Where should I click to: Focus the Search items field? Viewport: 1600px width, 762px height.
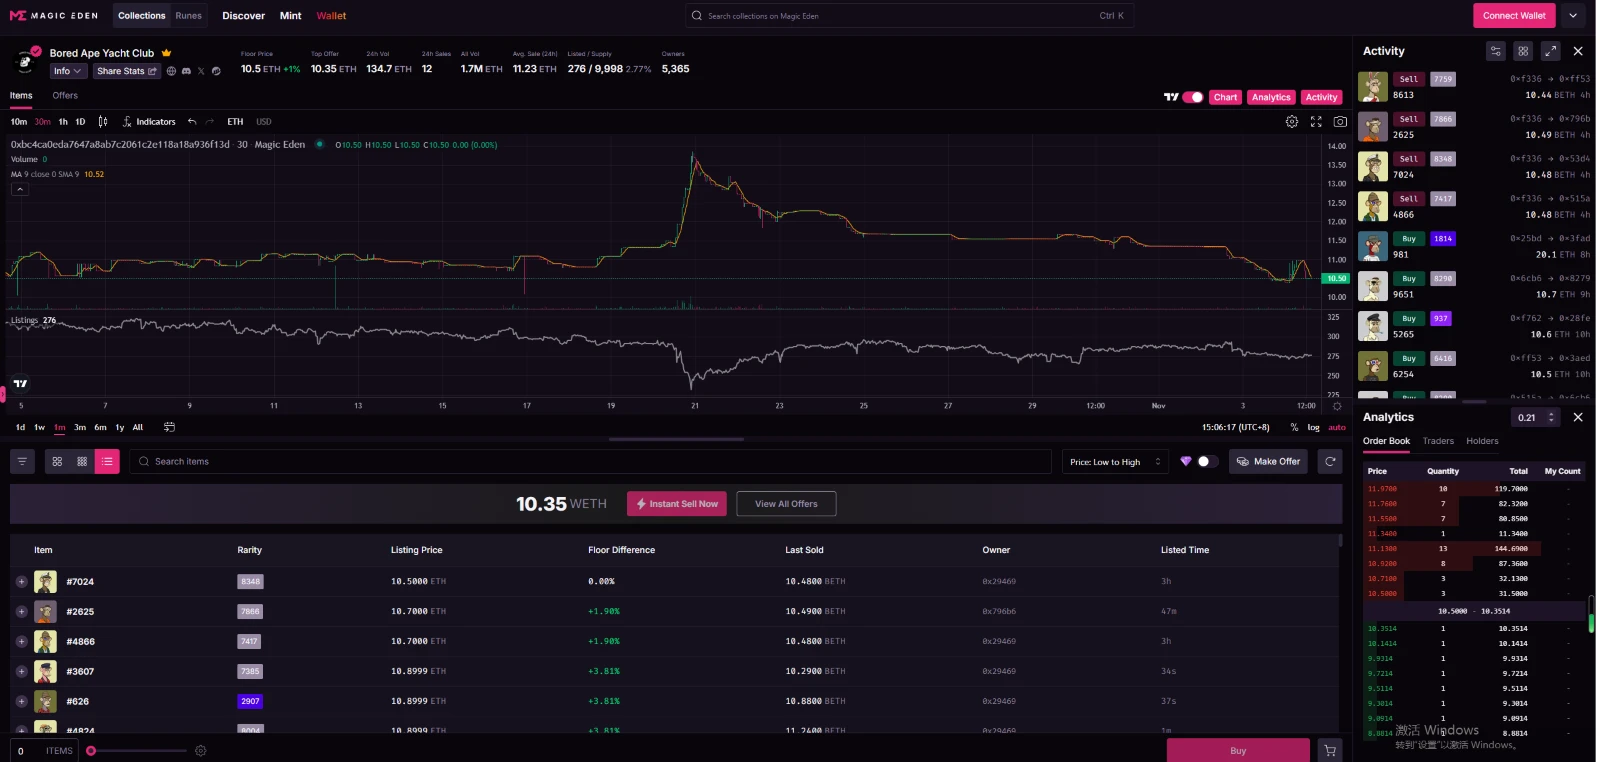590,461
